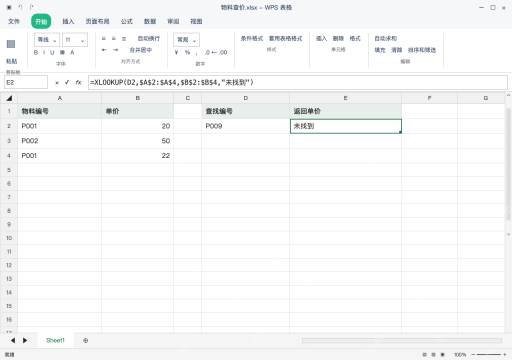Switch to the Formulas 公式 tab
Screen dimensions: 512x360
coord(127,21)
